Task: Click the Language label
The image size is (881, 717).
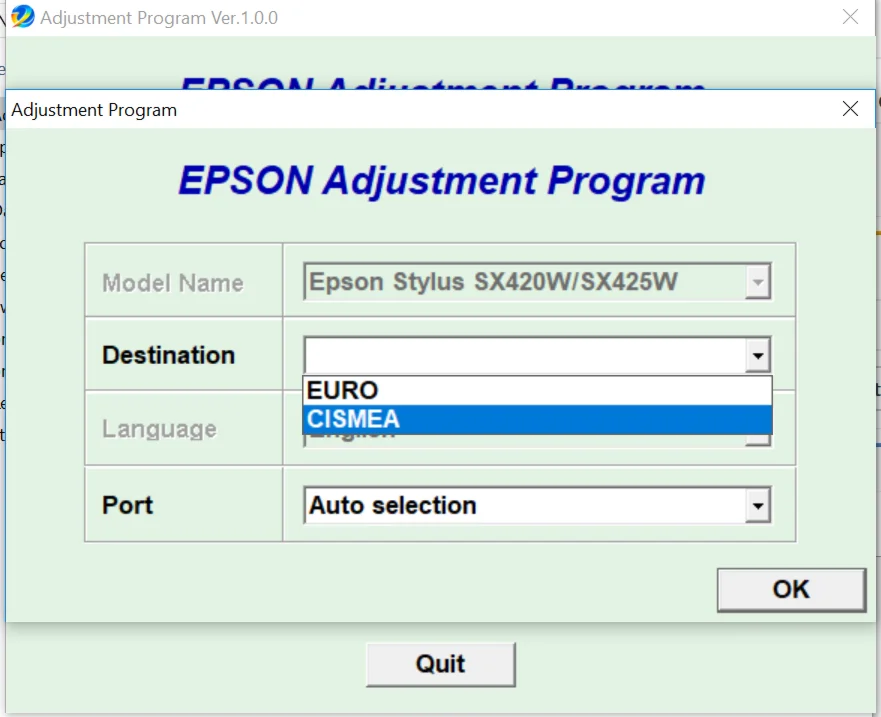Action: tap(160, 429)
